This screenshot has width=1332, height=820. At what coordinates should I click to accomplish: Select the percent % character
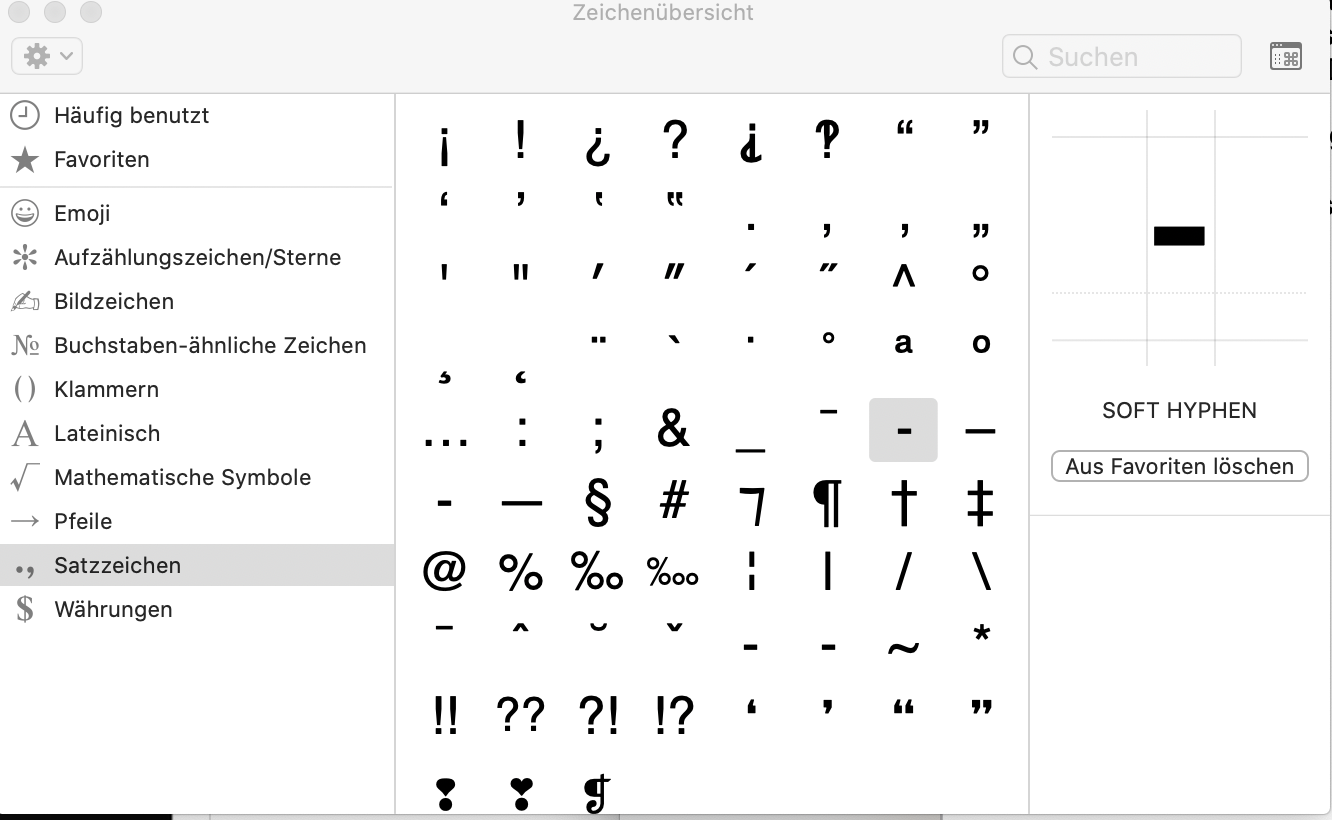[521, 572]
